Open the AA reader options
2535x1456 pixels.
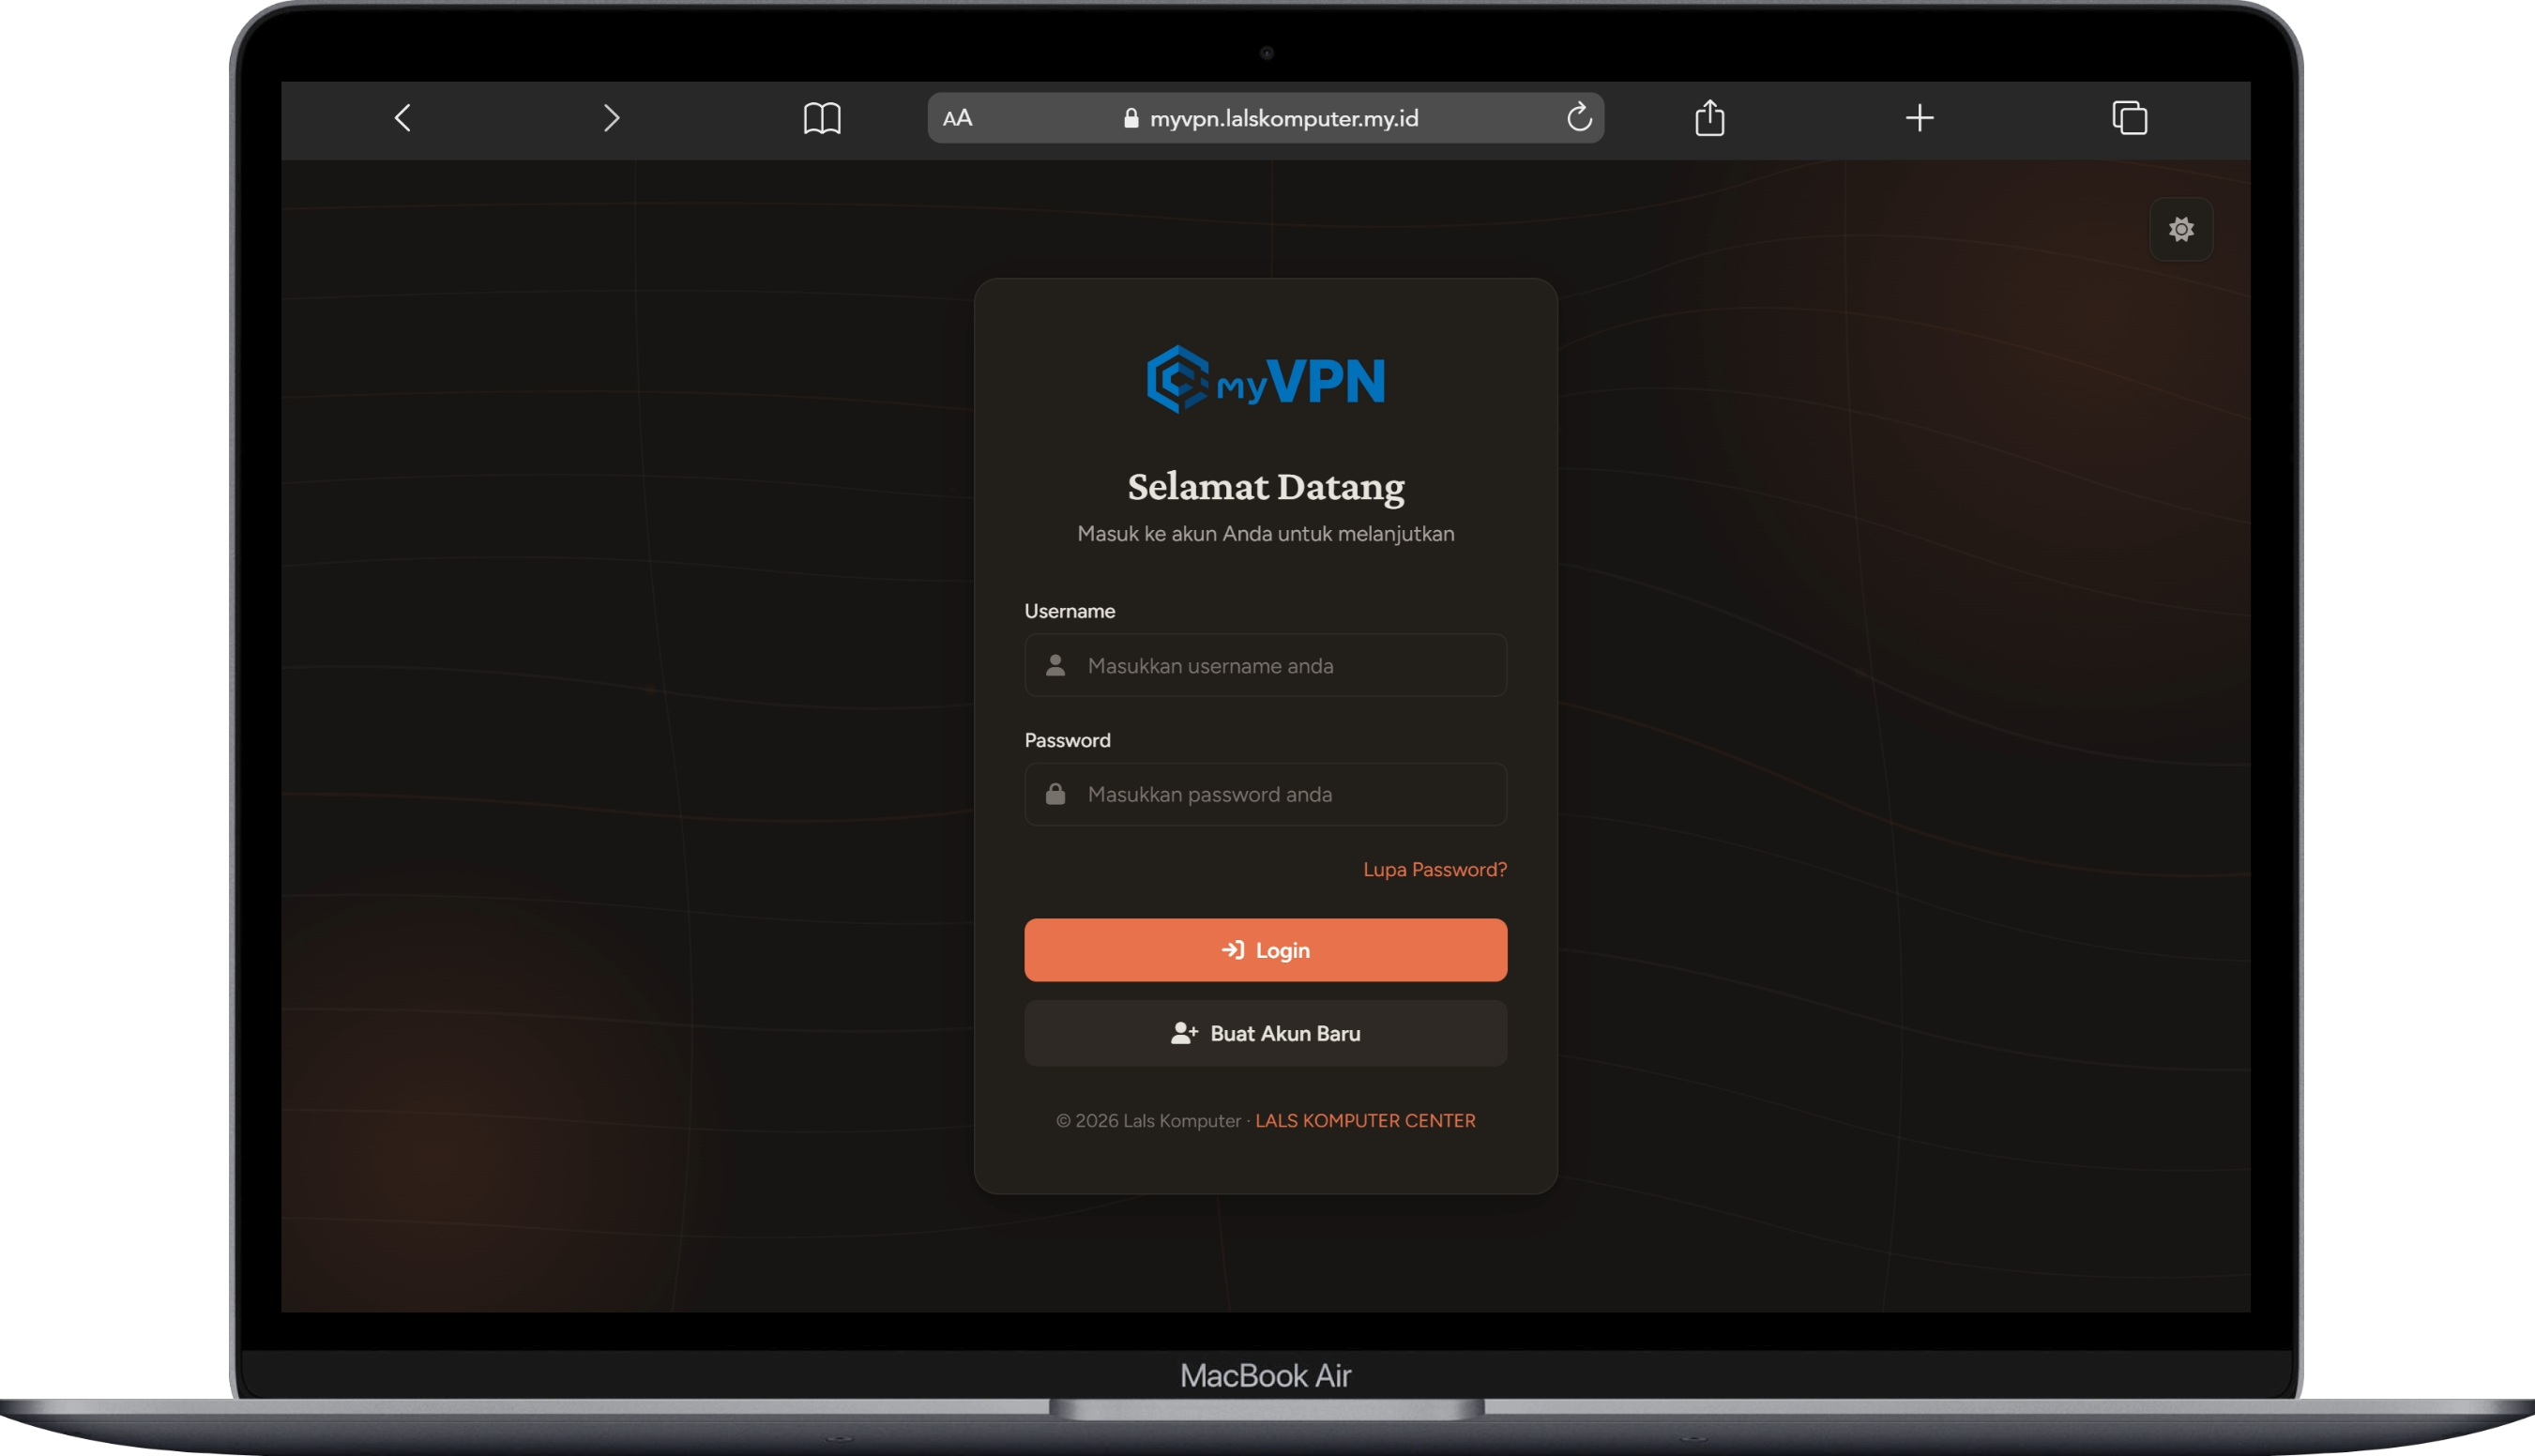(957, 118)
